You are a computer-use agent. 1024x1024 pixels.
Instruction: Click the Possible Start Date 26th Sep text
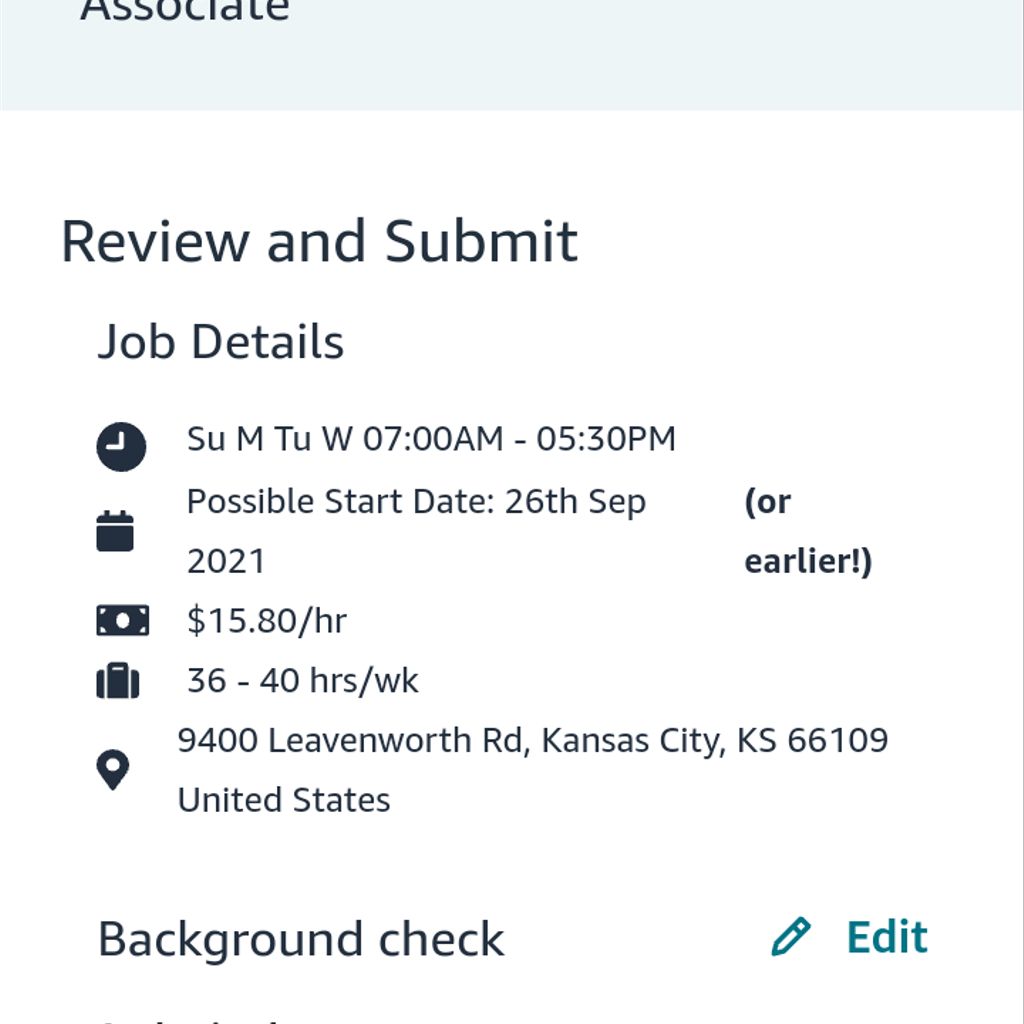[x=416, y=502]
